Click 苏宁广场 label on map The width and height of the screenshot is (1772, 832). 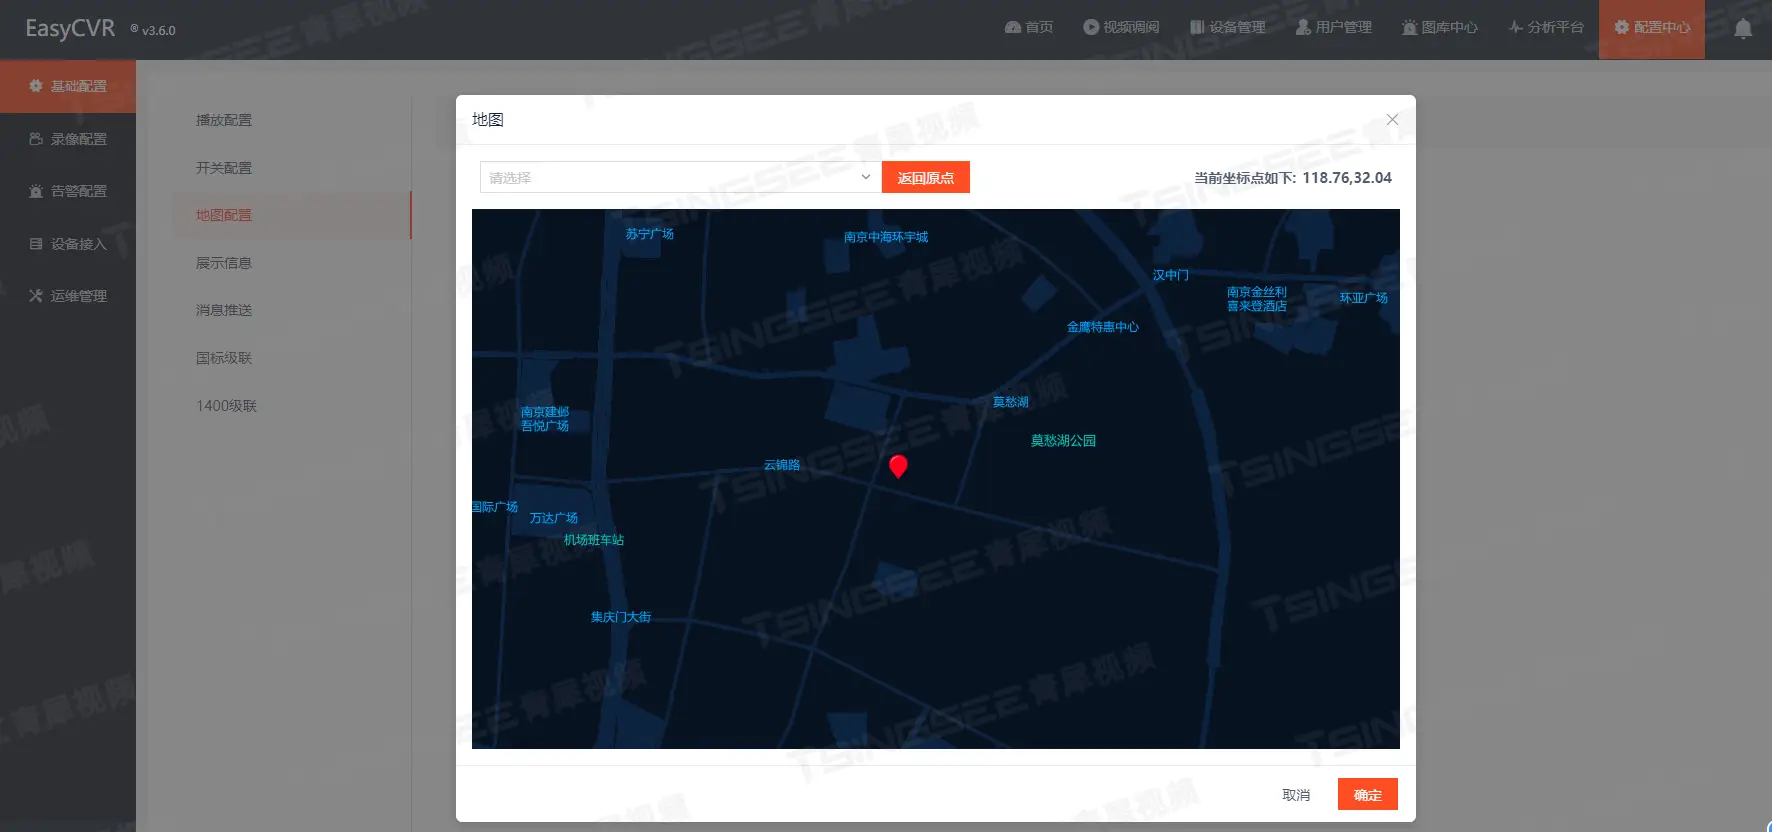tap(650, 234)
